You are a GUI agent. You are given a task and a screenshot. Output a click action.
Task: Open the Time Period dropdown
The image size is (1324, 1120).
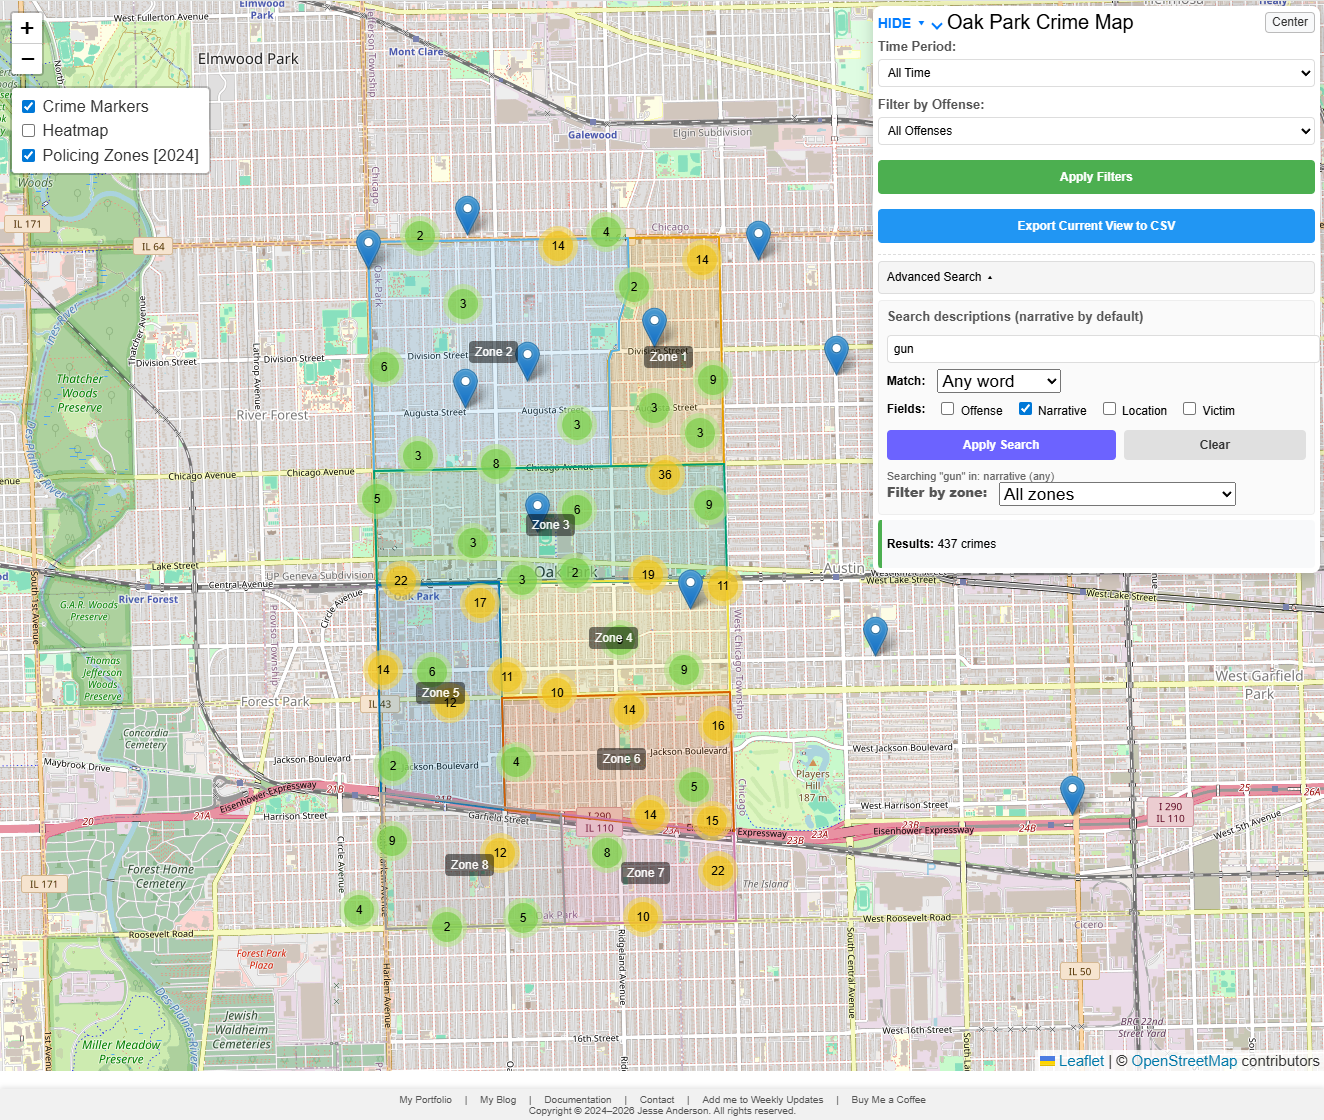1096,73
